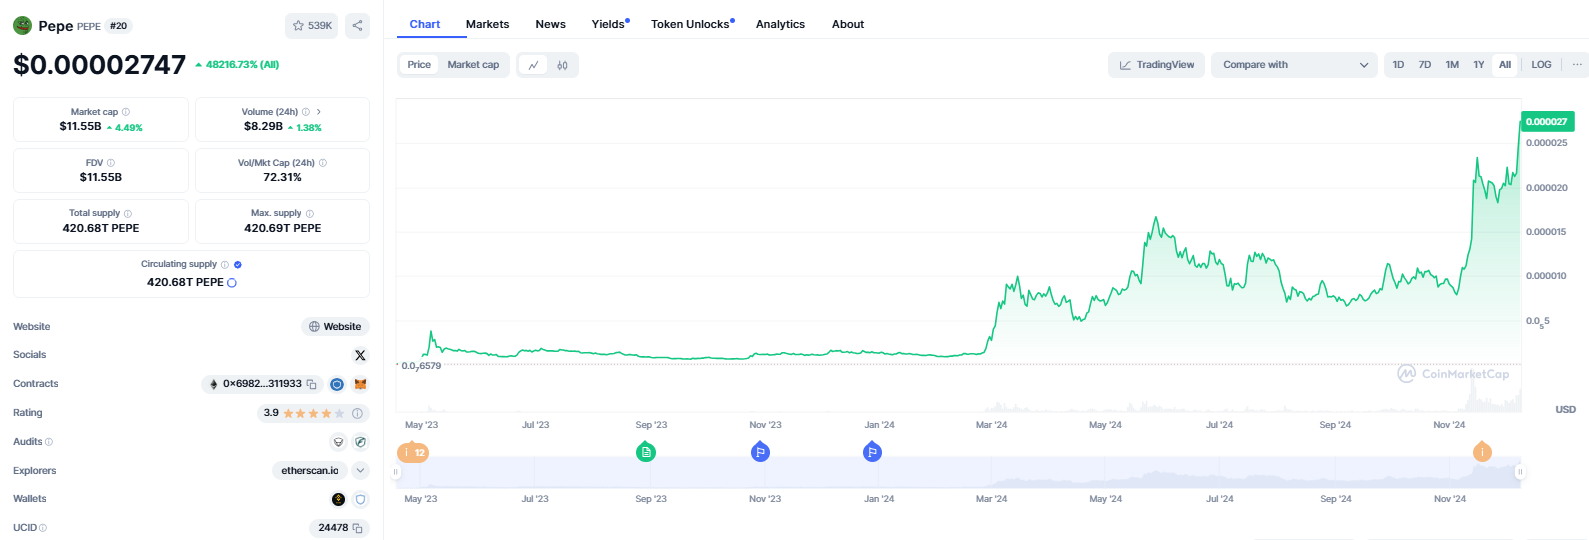
Task: Open the shield wallet icon in Wallets row
Action: click(x=361, y=499)
